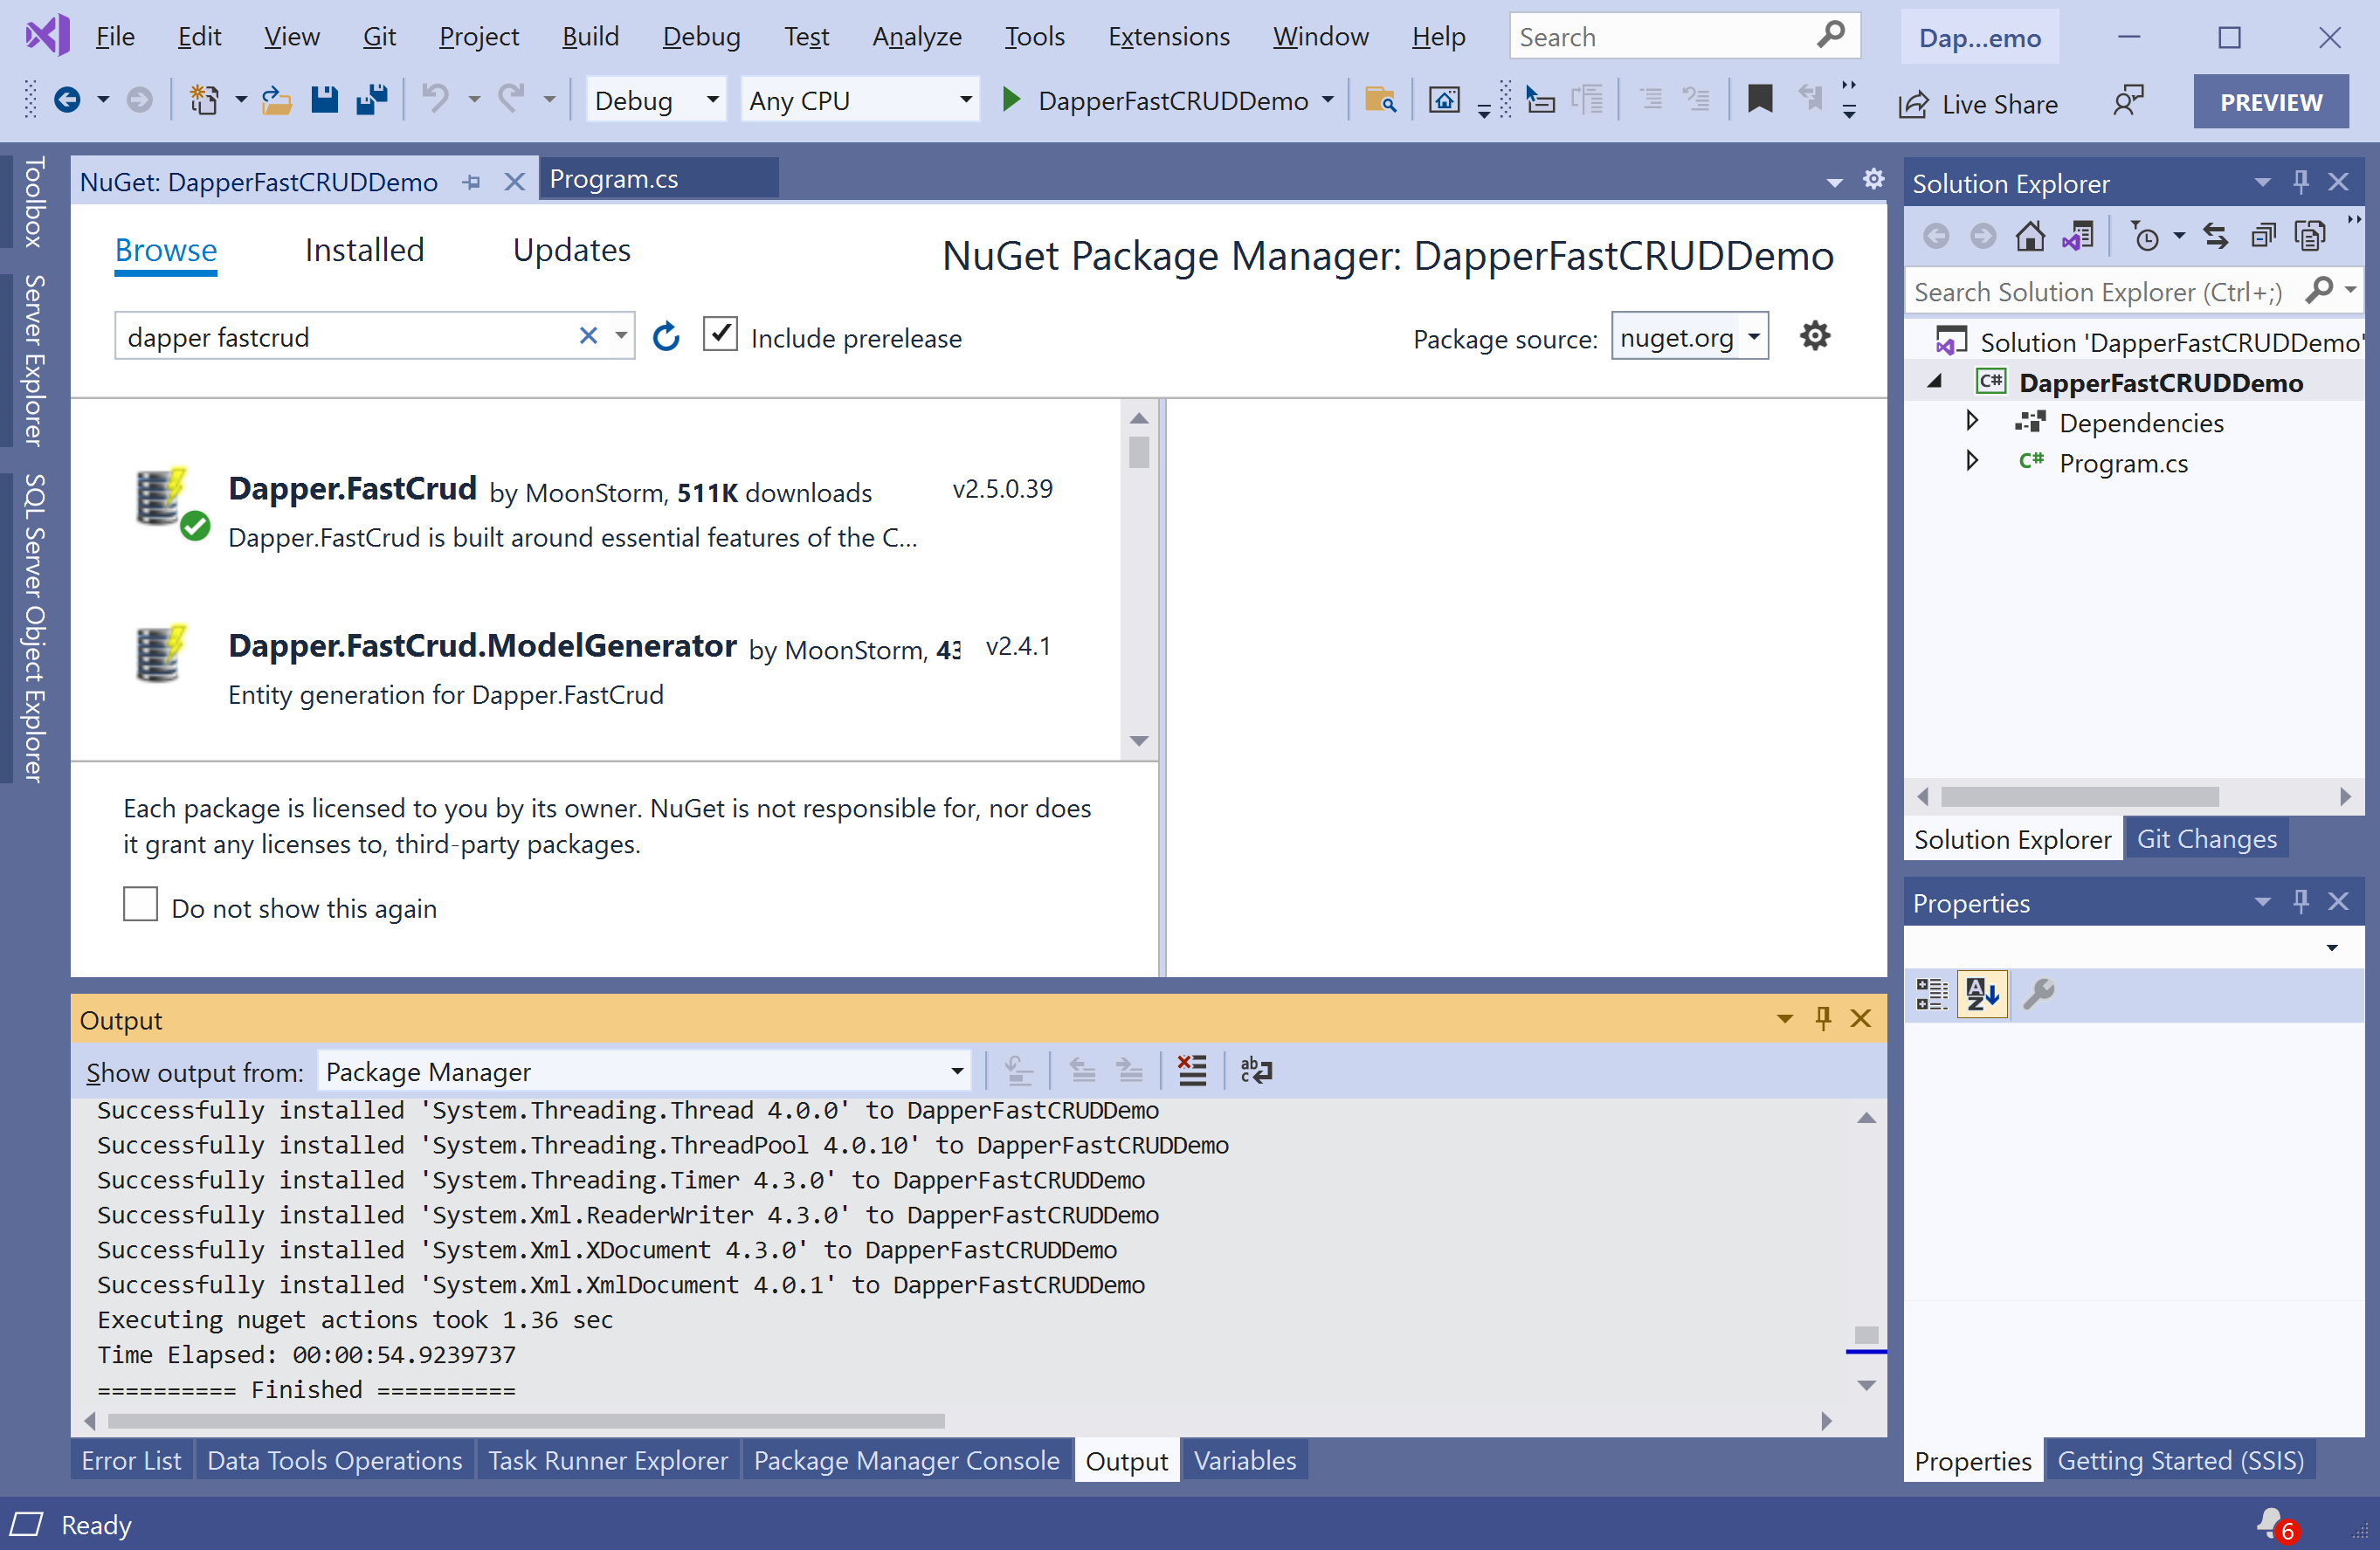Click Alphabetical sort icon in Properties panel
Viewport: 2380px width, 1550px height.
pos(1981,994)
